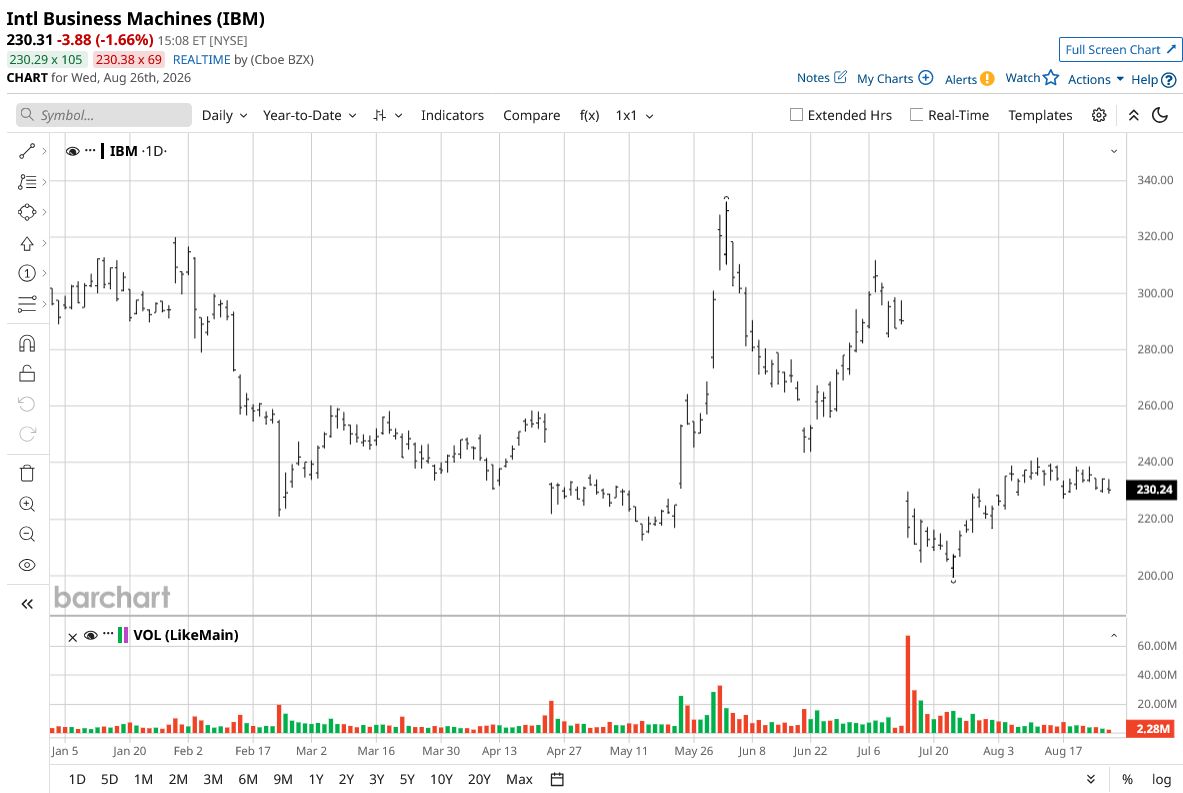Open the Daily interval dropdown
This screenshot has width=1183, height=793.
point(224,115)
